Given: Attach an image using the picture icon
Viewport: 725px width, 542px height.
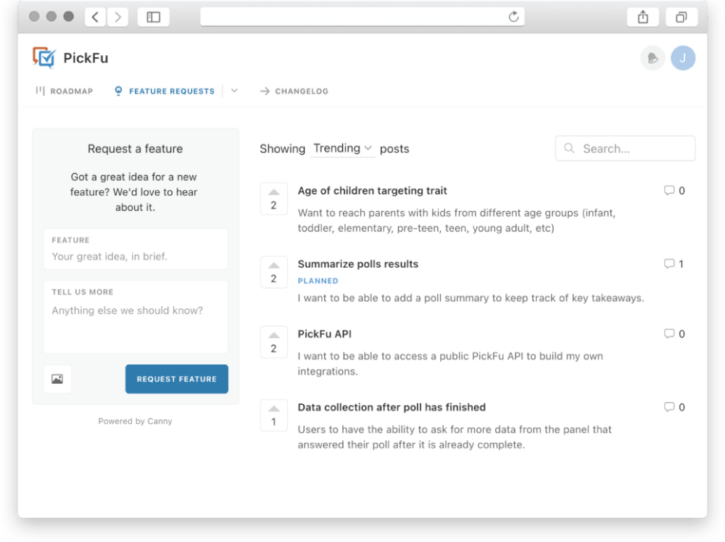Looking at the screenshot, I should [x=57, y=379].
